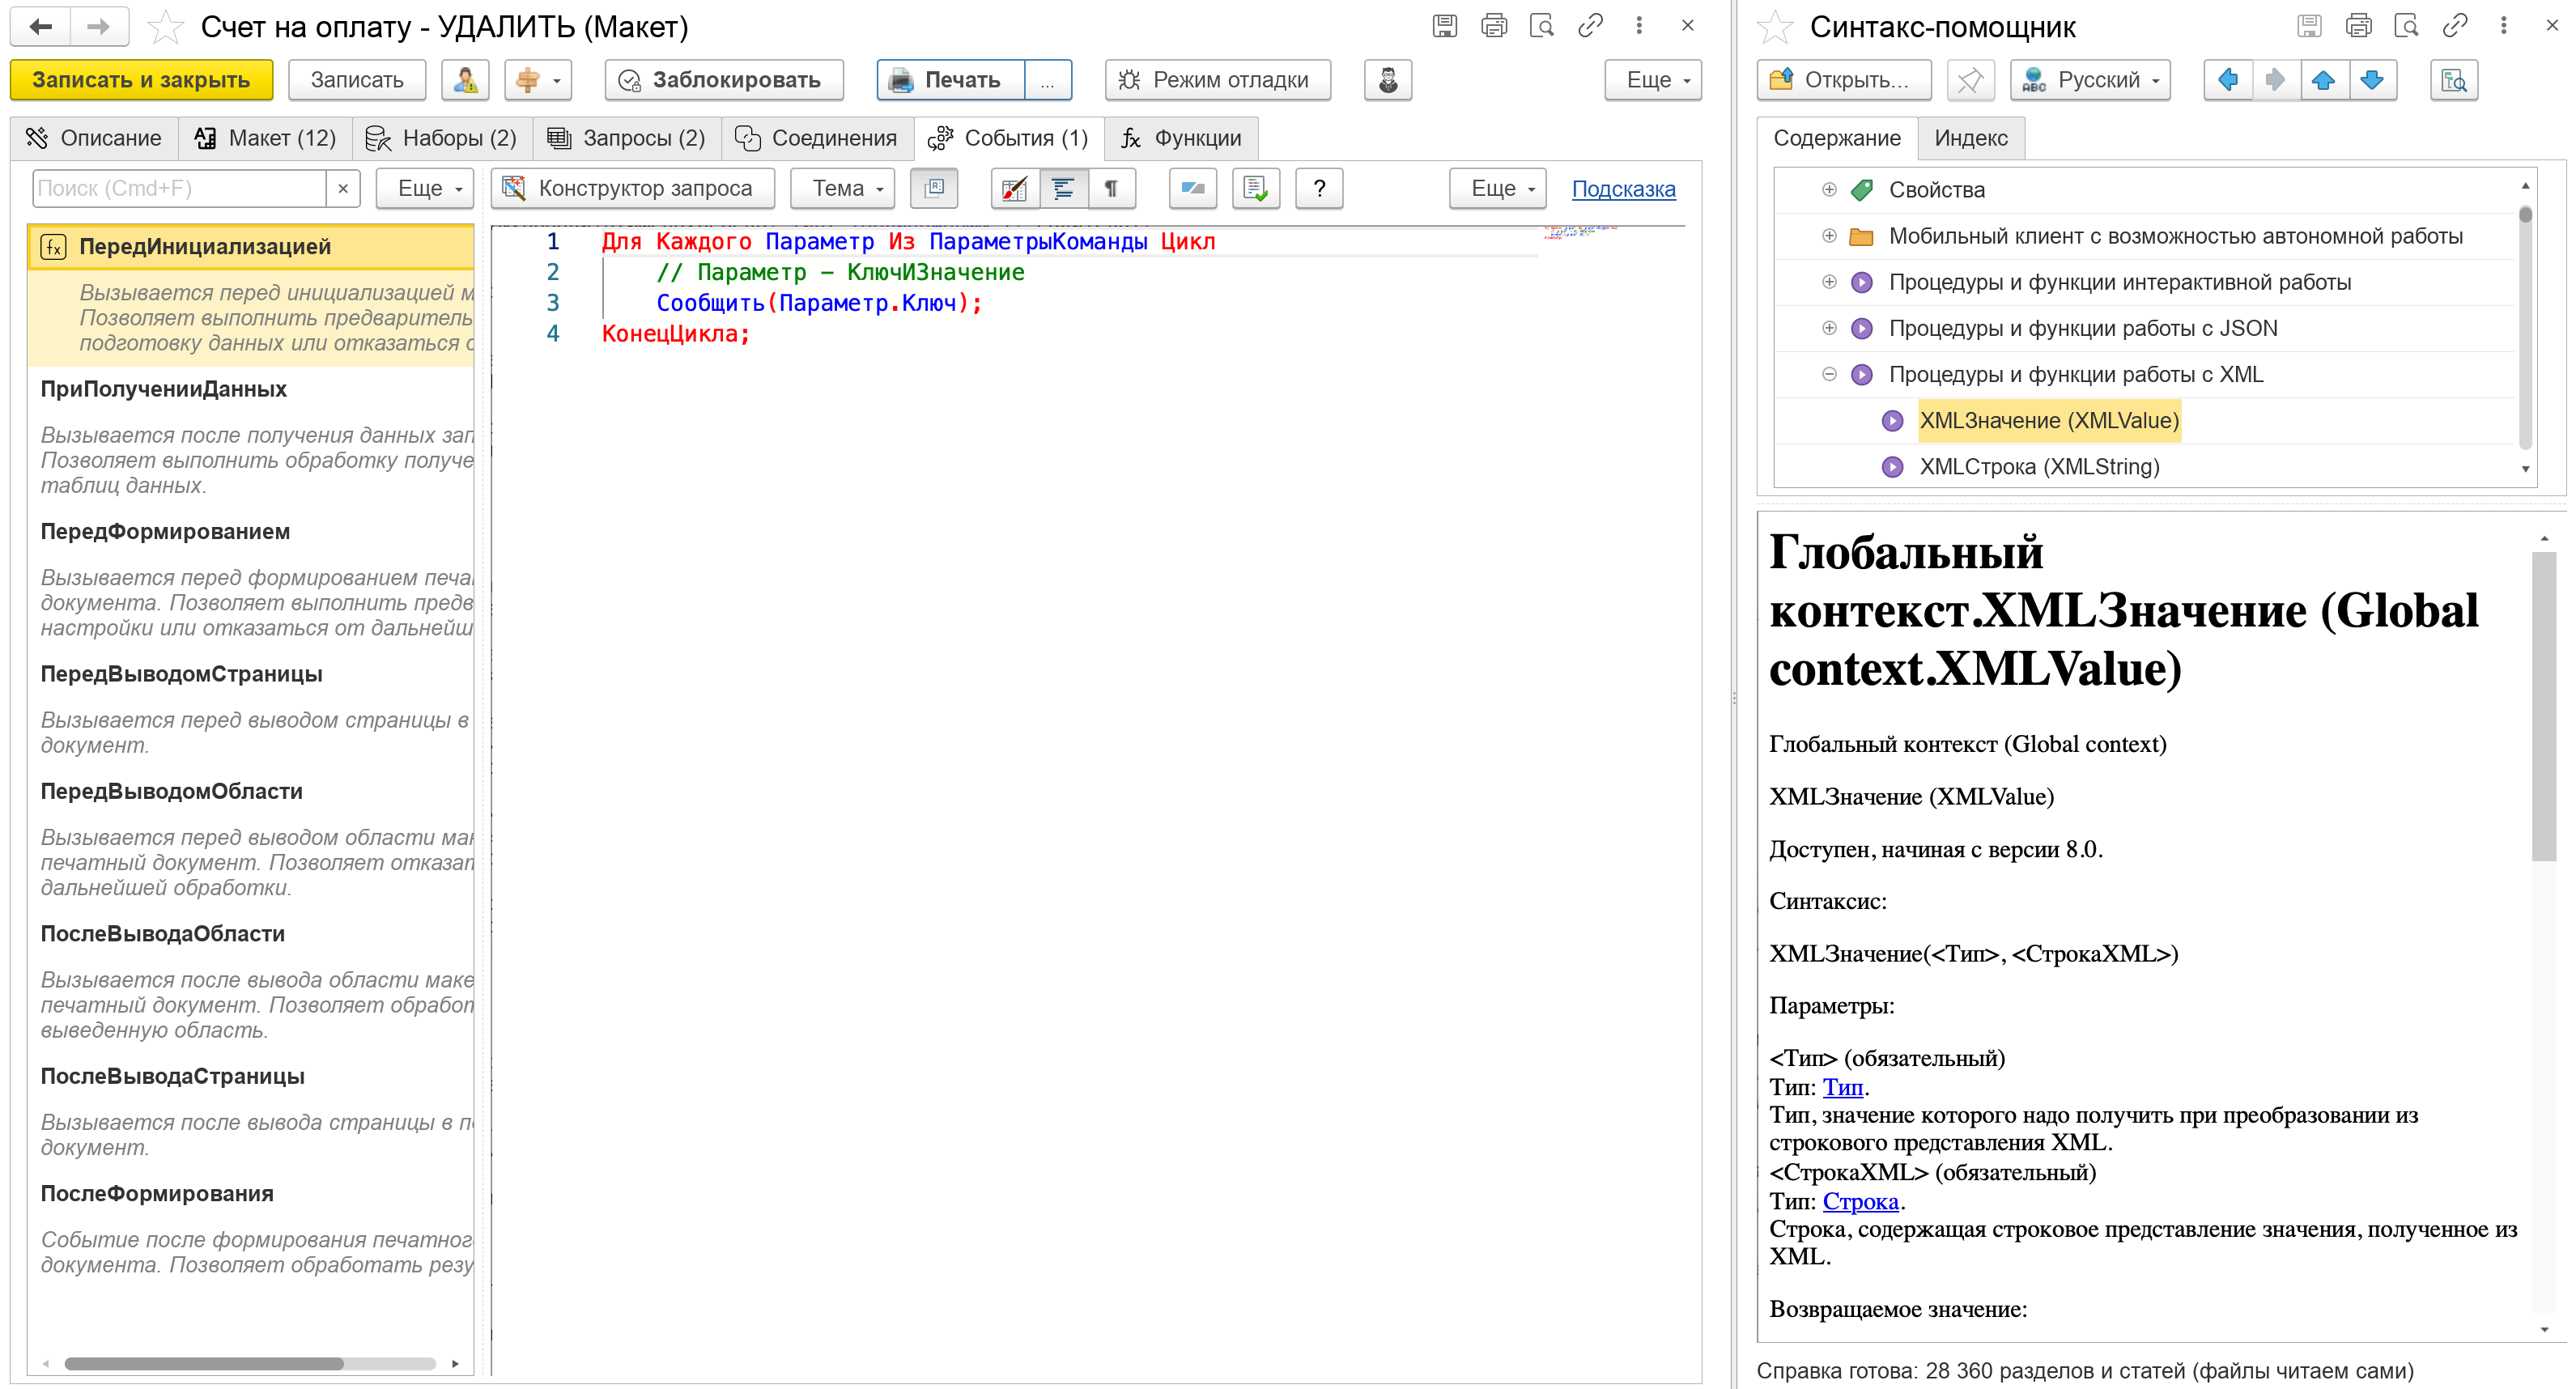2576x1389 pixels.
Task: Click the blue left arrow in Синтакс-помощник
Action: tap(2228, 80)
